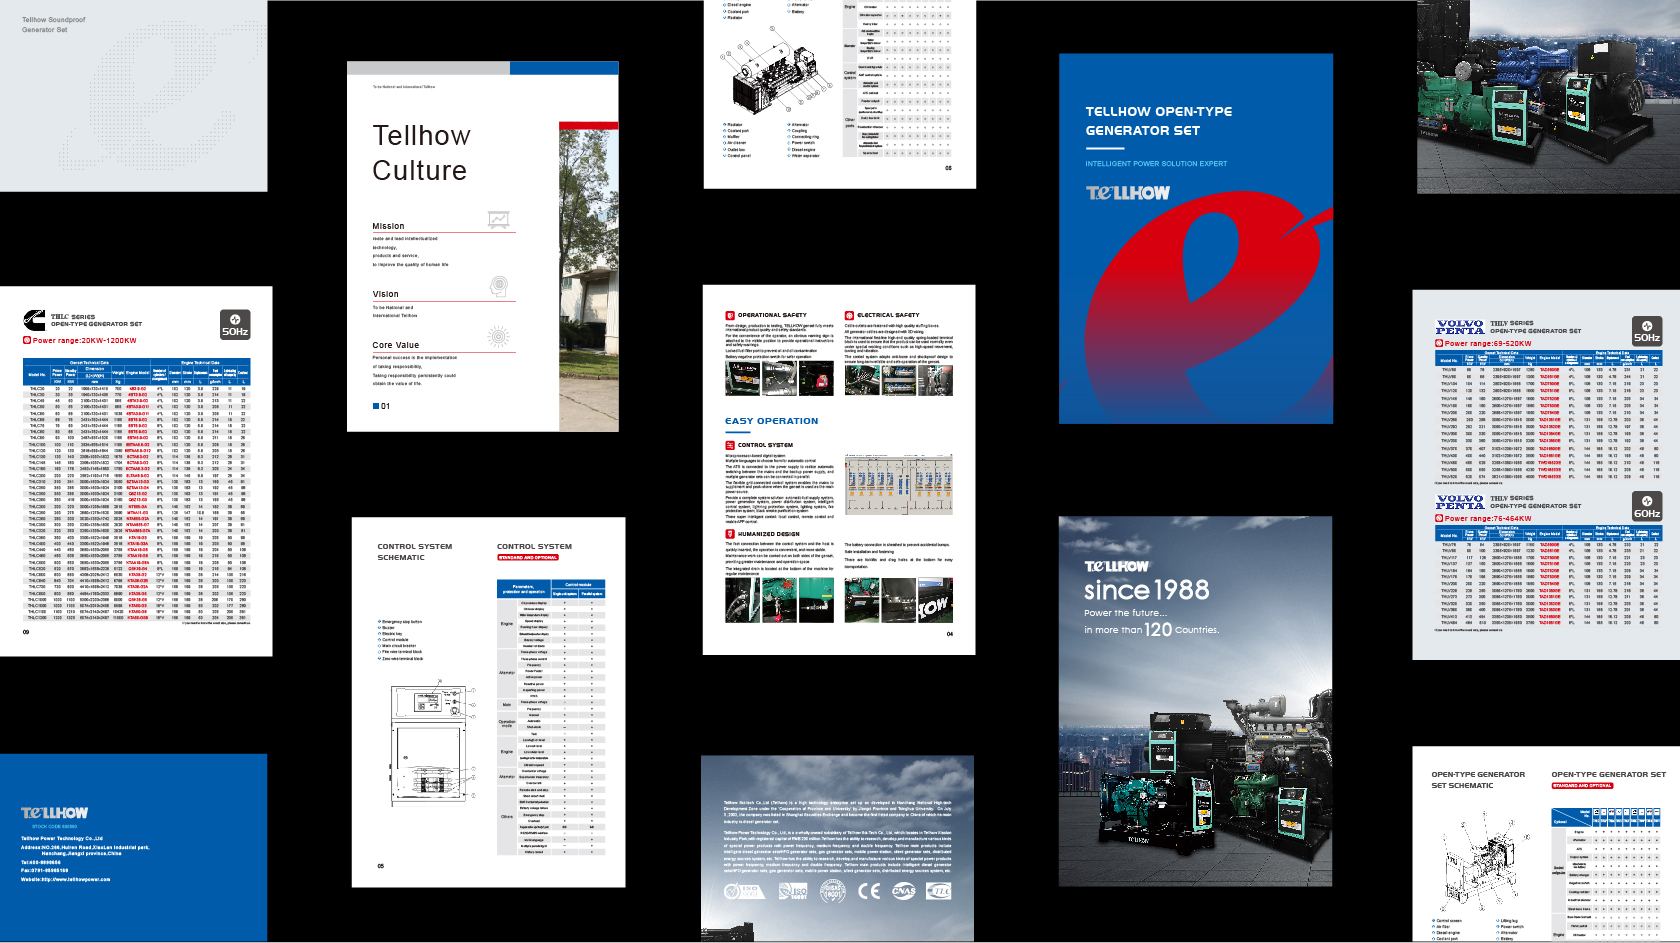Select 'in more than 120 countries.' text

(x=1152, y=630)
